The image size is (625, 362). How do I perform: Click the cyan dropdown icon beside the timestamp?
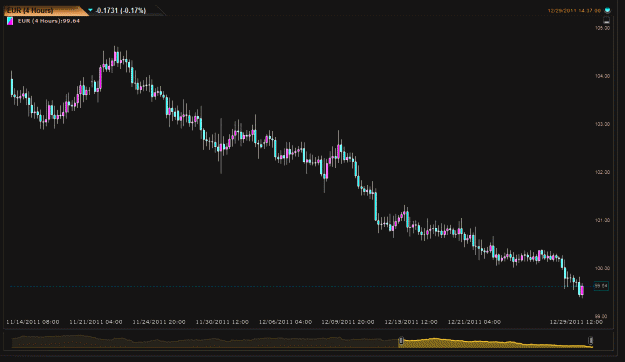point(607,10)
